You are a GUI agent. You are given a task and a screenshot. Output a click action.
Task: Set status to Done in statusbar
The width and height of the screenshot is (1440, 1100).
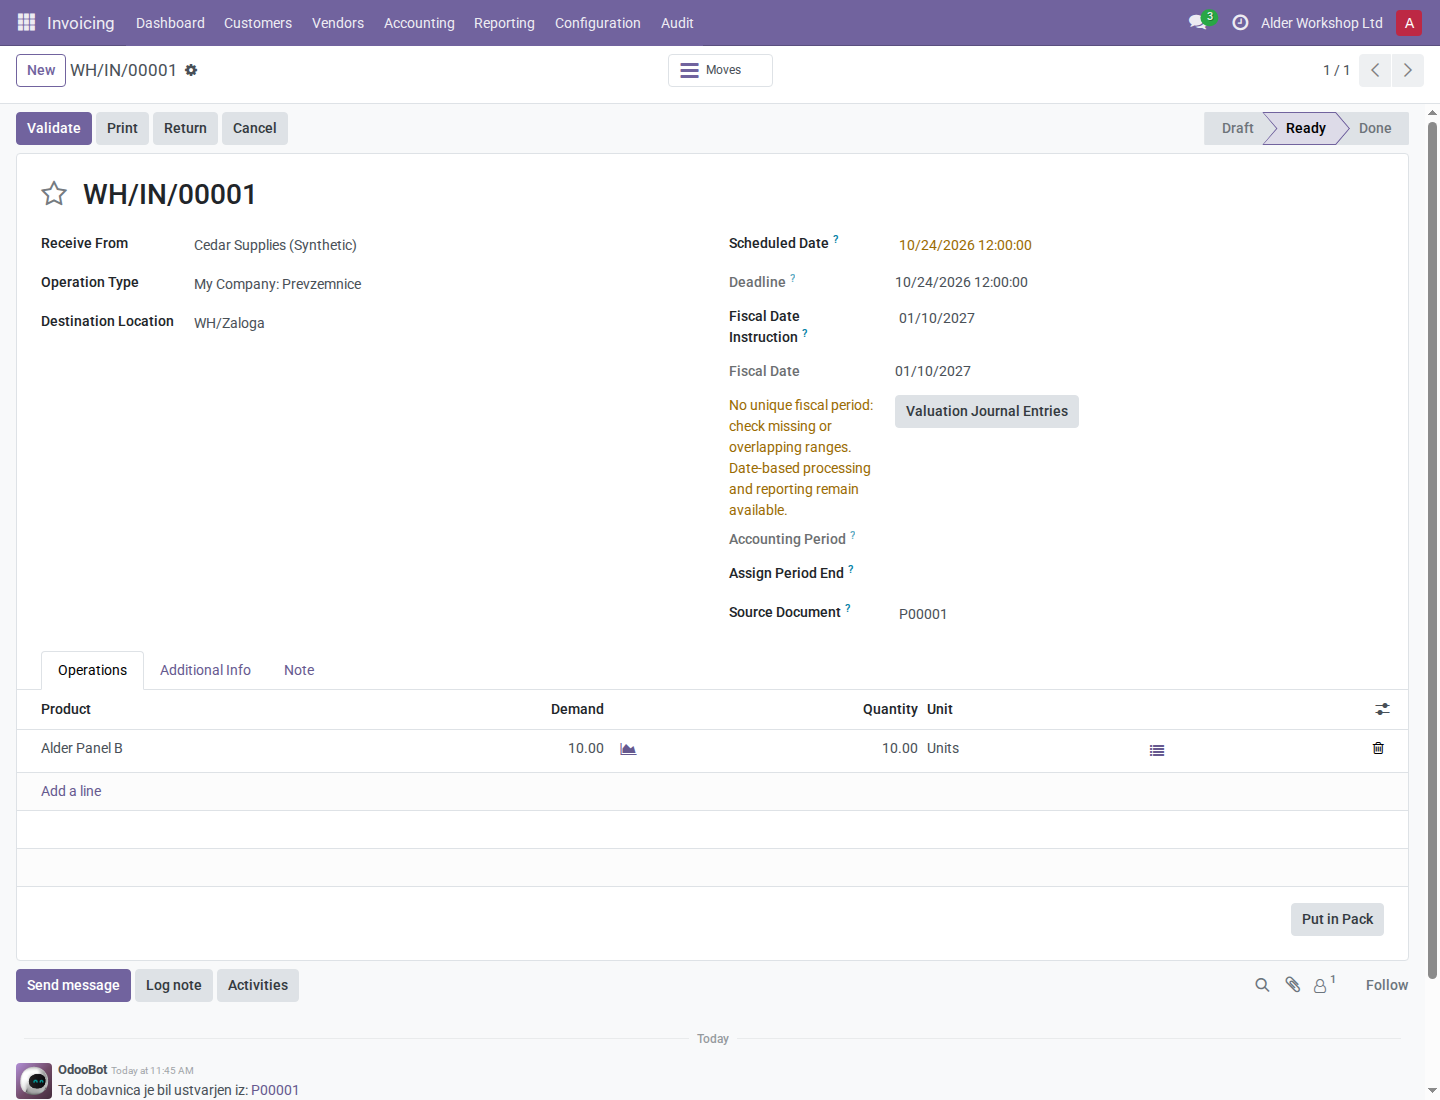click(x=1375, y=128)
